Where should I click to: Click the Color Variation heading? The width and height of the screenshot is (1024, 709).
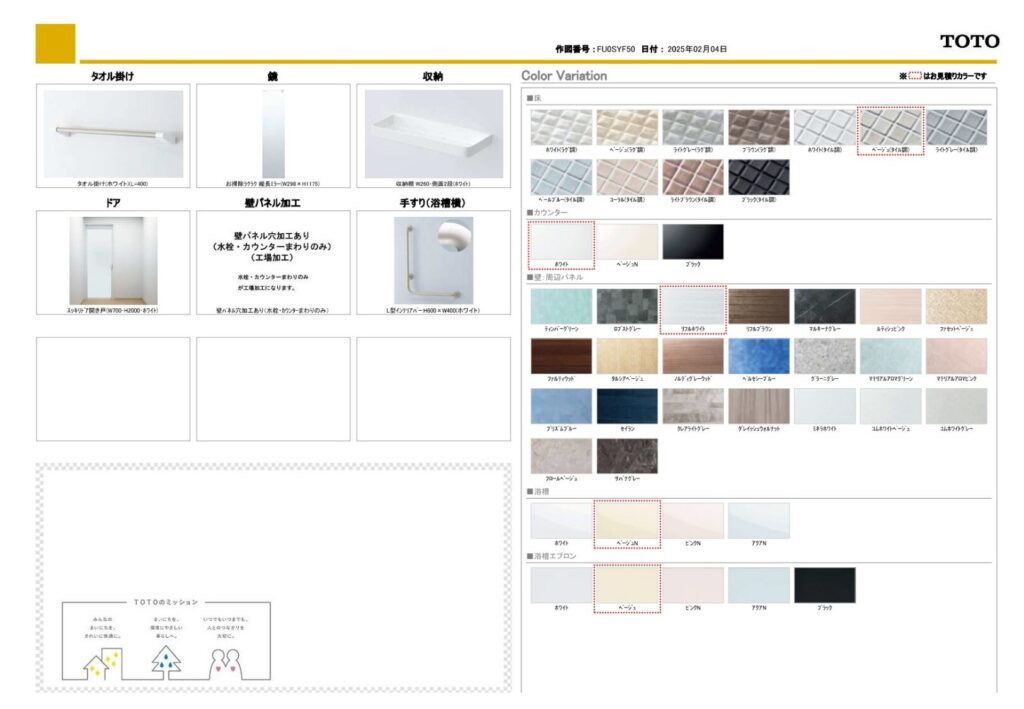[x=564, y=76]
